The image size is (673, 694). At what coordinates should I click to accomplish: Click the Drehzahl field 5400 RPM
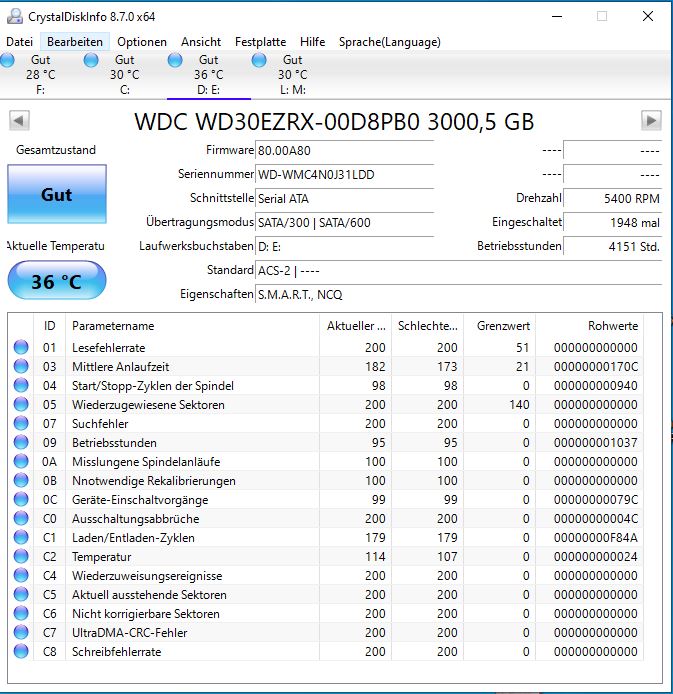click(x=613, y=198)
